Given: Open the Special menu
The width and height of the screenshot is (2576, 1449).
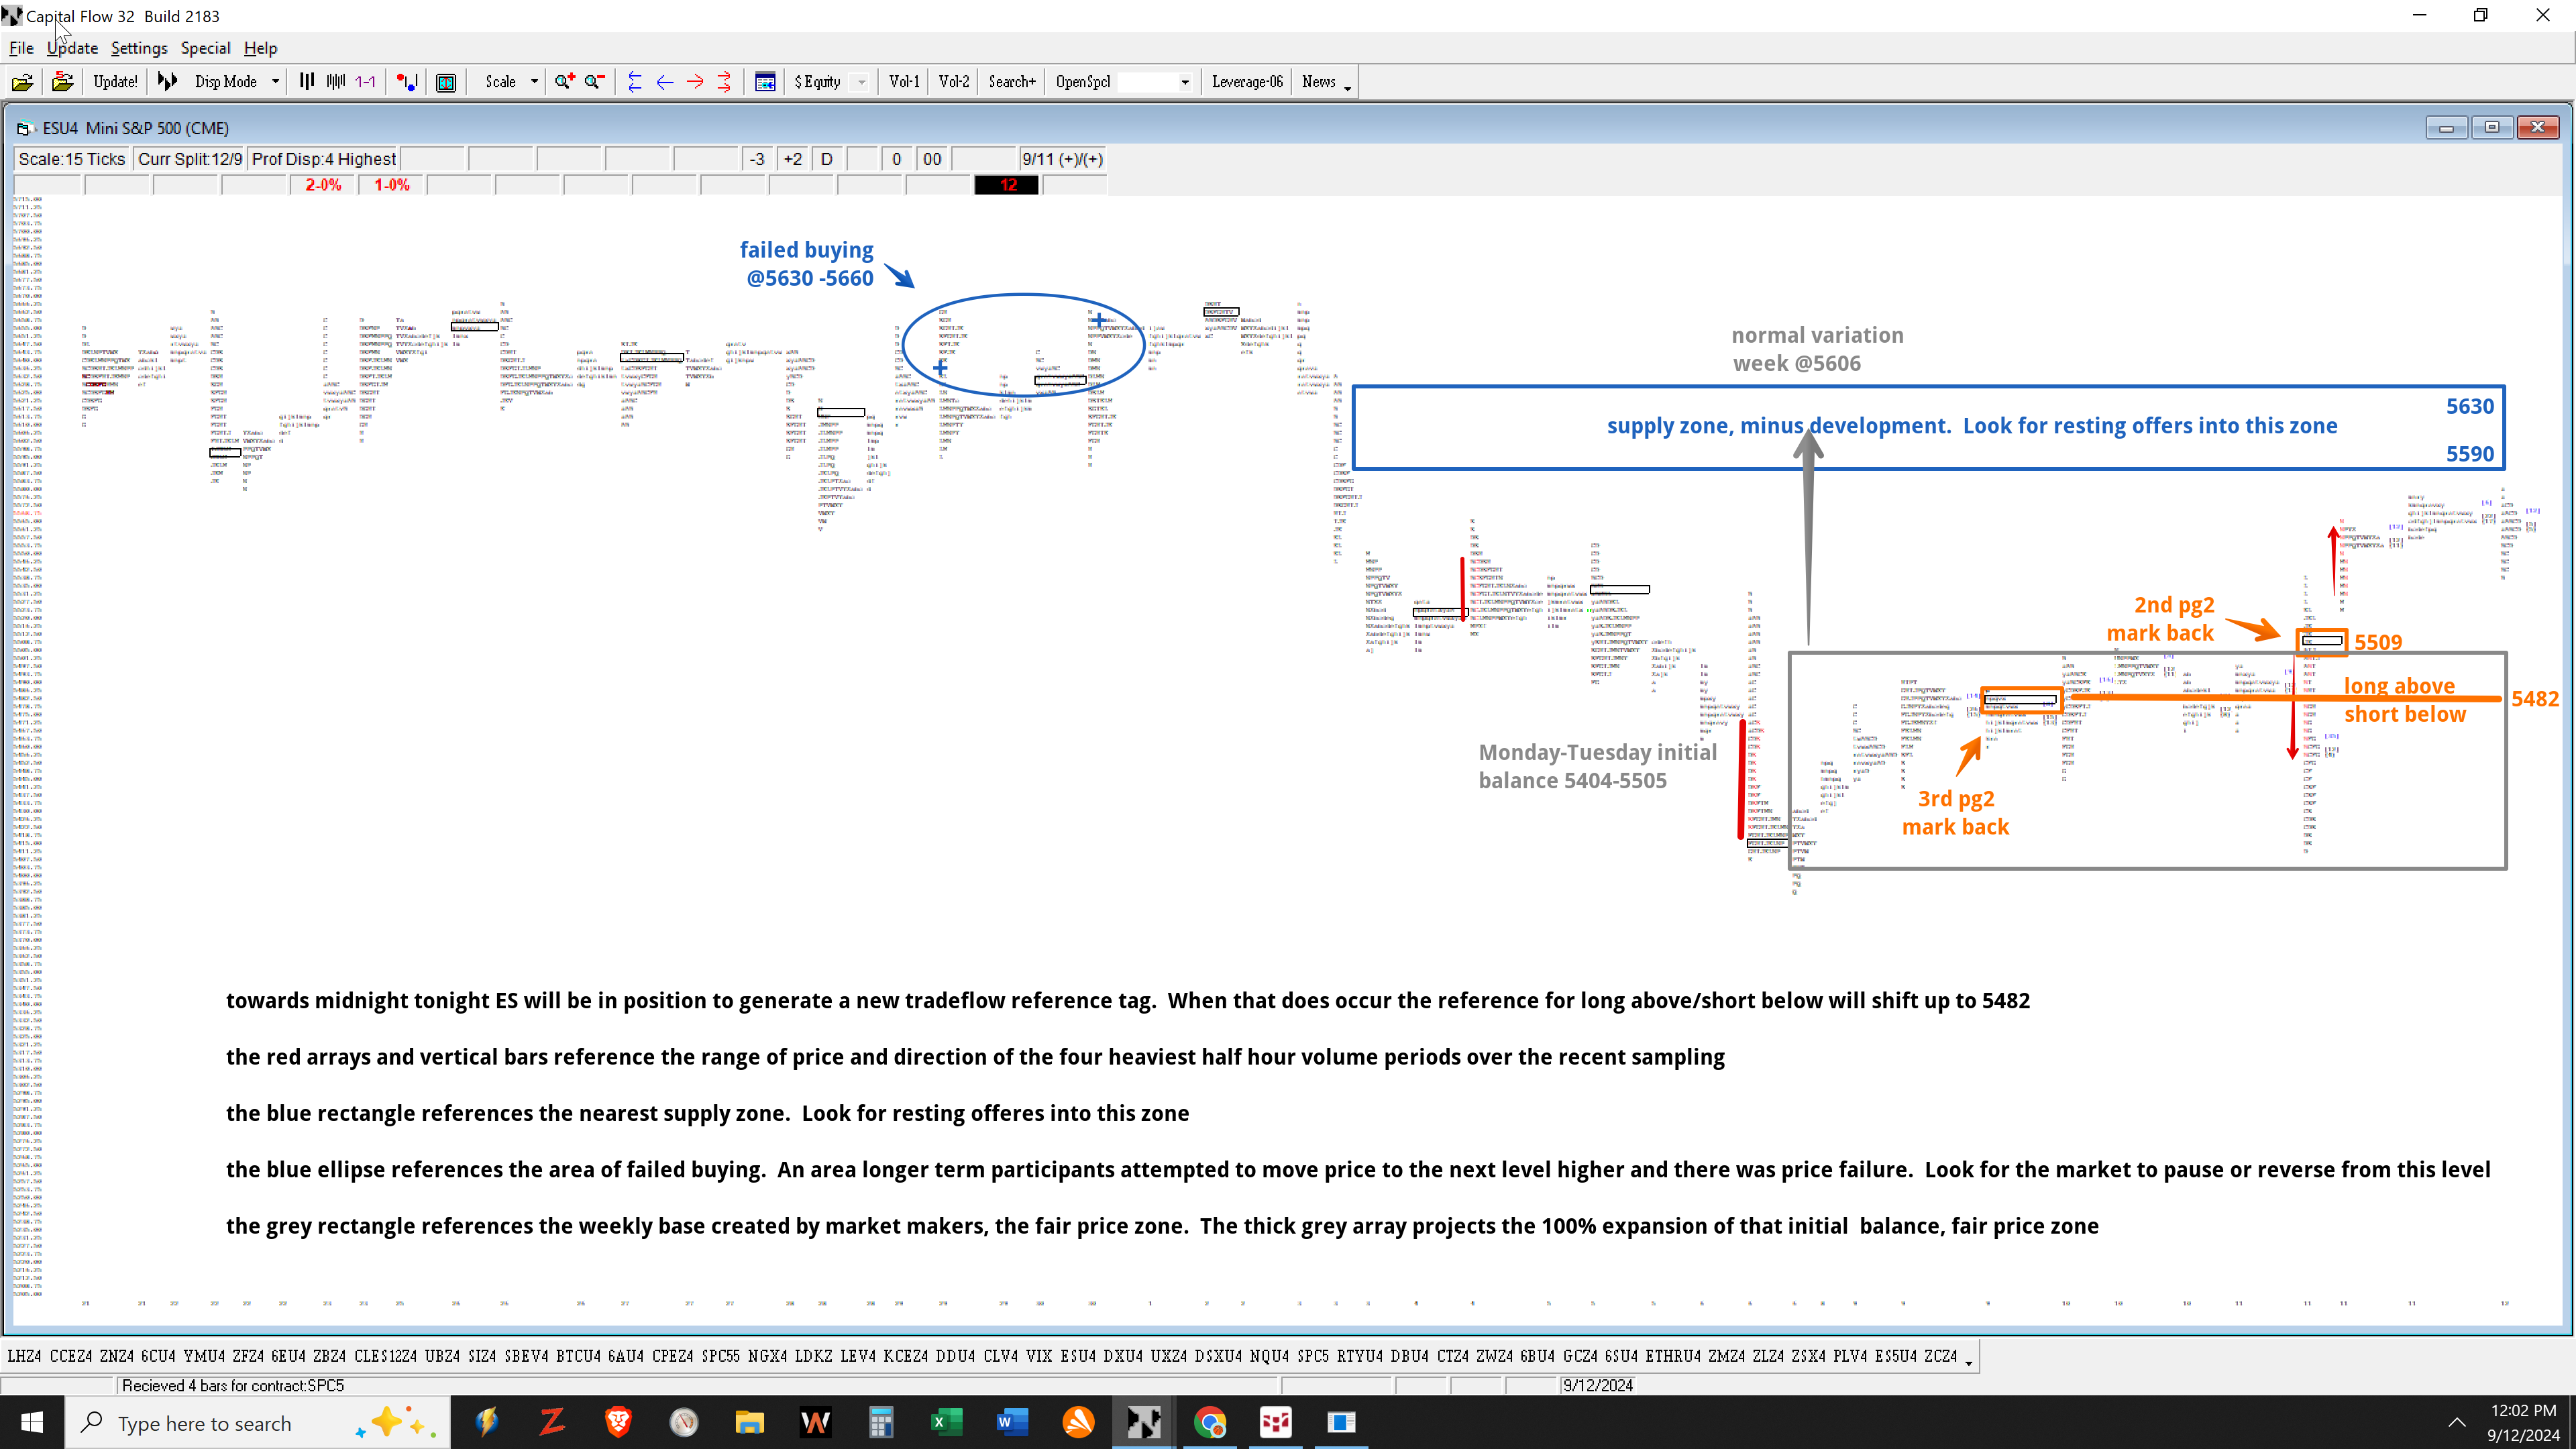Looking at the screenshot, I should pyautogui.click(x=206, y=48).
